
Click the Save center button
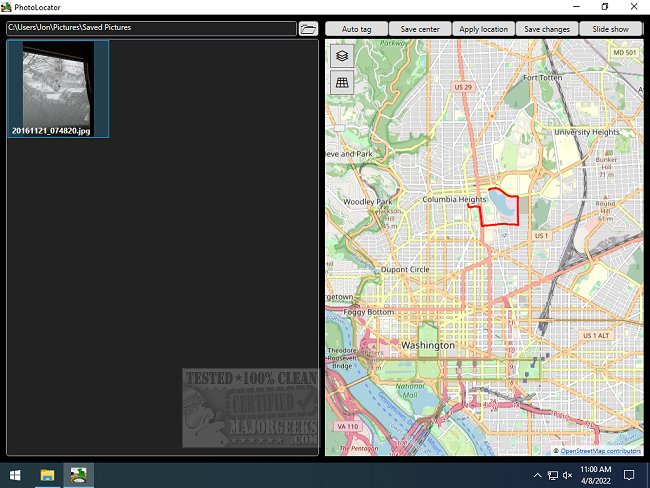(x=420, y=29)
